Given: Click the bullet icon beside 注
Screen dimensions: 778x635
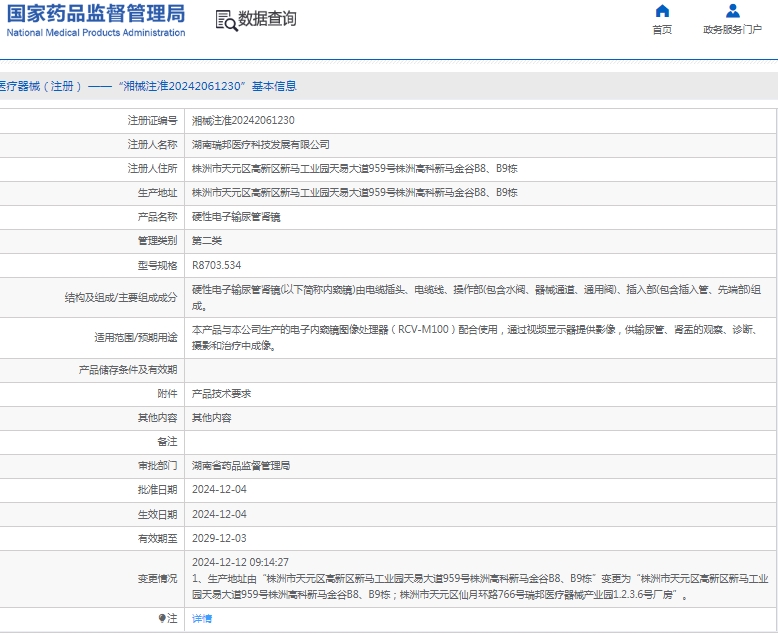Looking at the screenshot, I should [162, 618].
